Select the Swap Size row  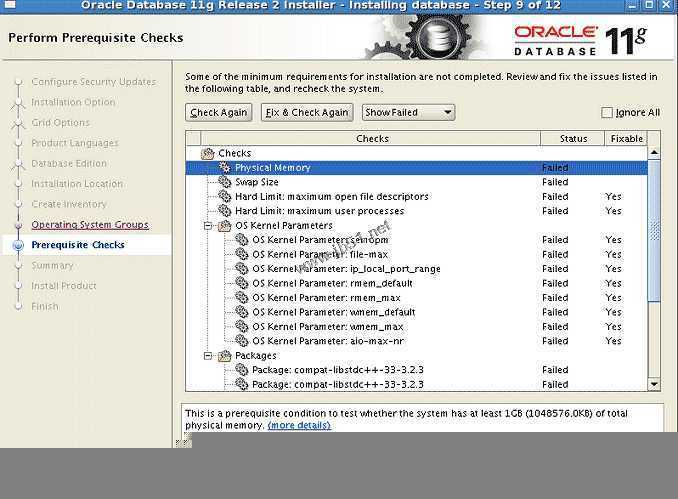point(416,182)
